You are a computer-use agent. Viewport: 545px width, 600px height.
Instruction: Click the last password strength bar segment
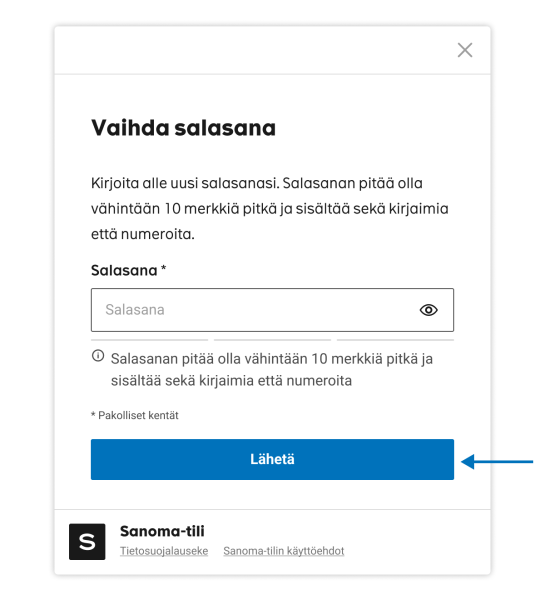click(x=395, y=339)
